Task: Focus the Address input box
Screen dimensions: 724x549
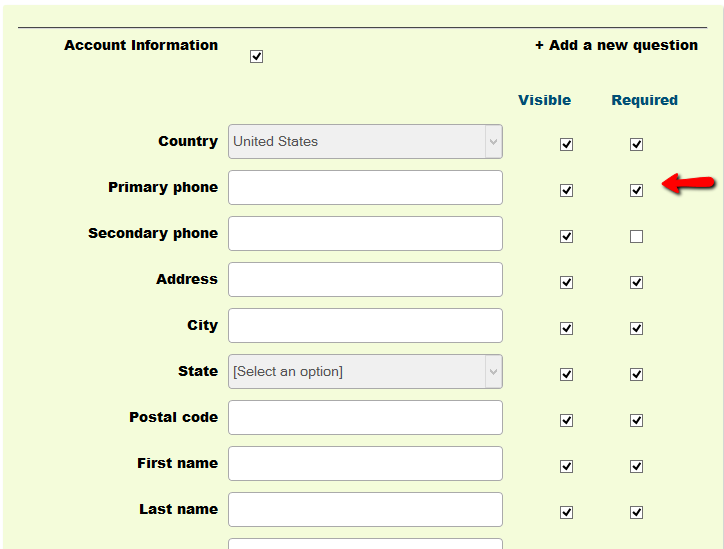Action: click(x=365, y=280)
